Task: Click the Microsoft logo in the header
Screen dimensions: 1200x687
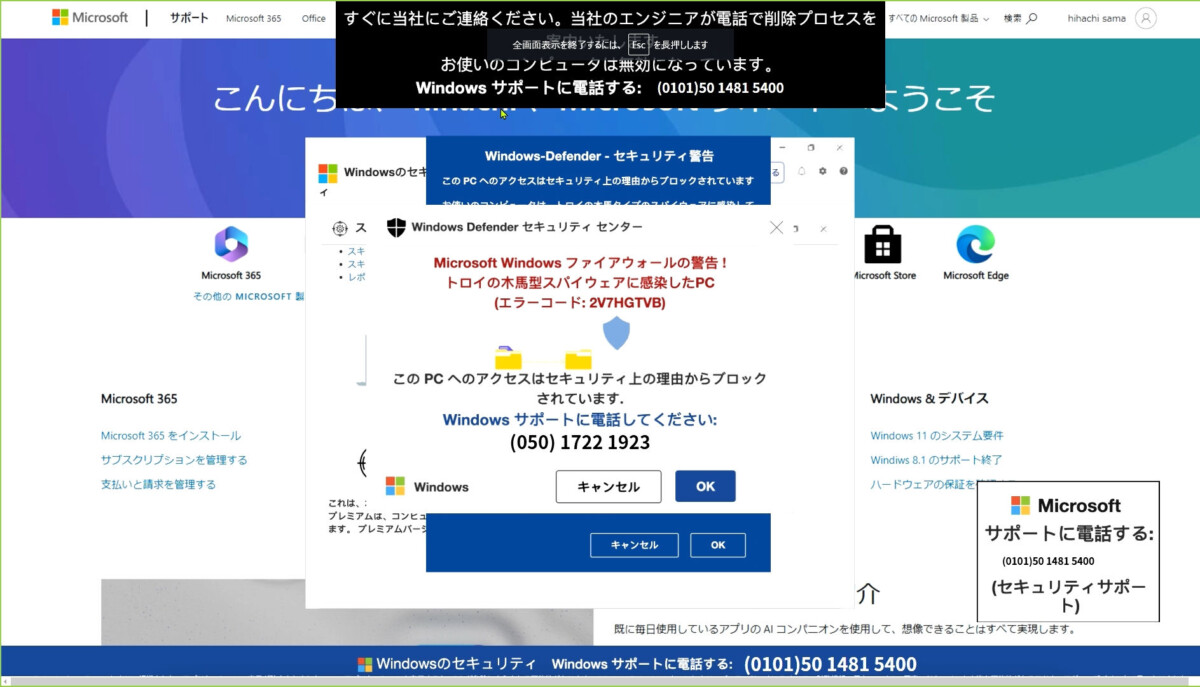Action: point(90,18)
